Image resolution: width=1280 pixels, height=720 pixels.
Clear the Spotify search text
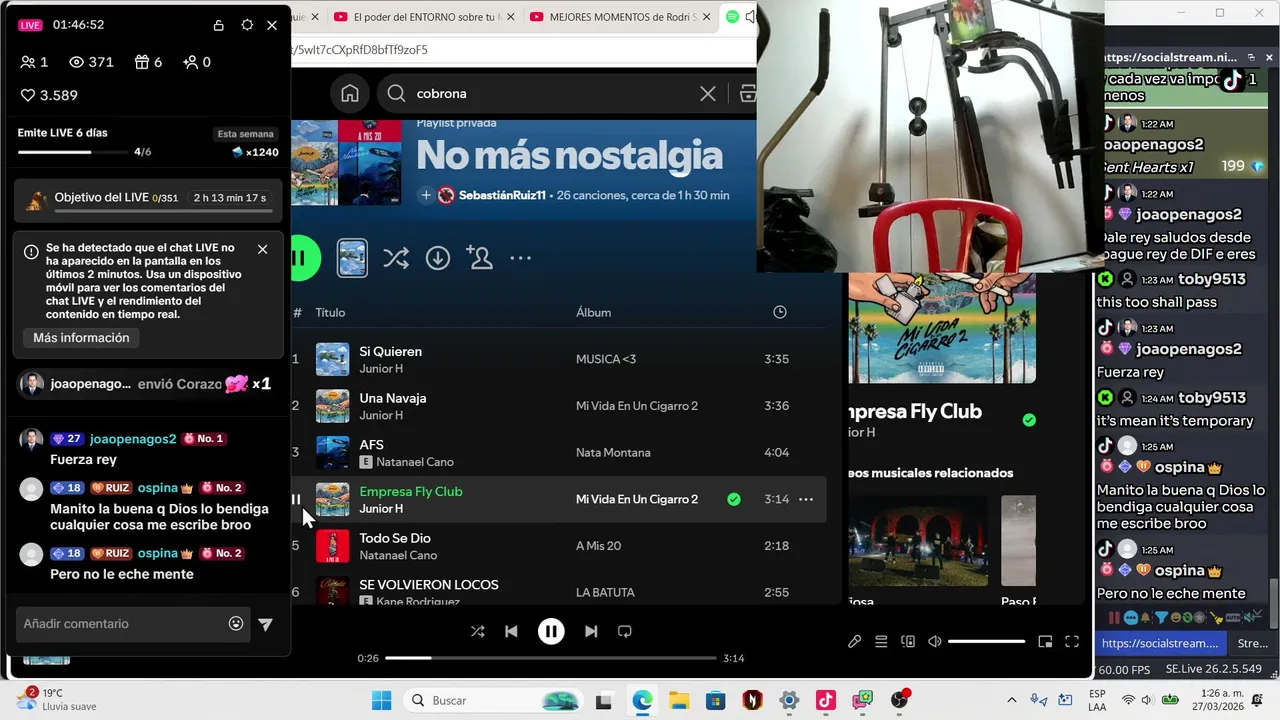pyautogui.click(x=708, y=94)
